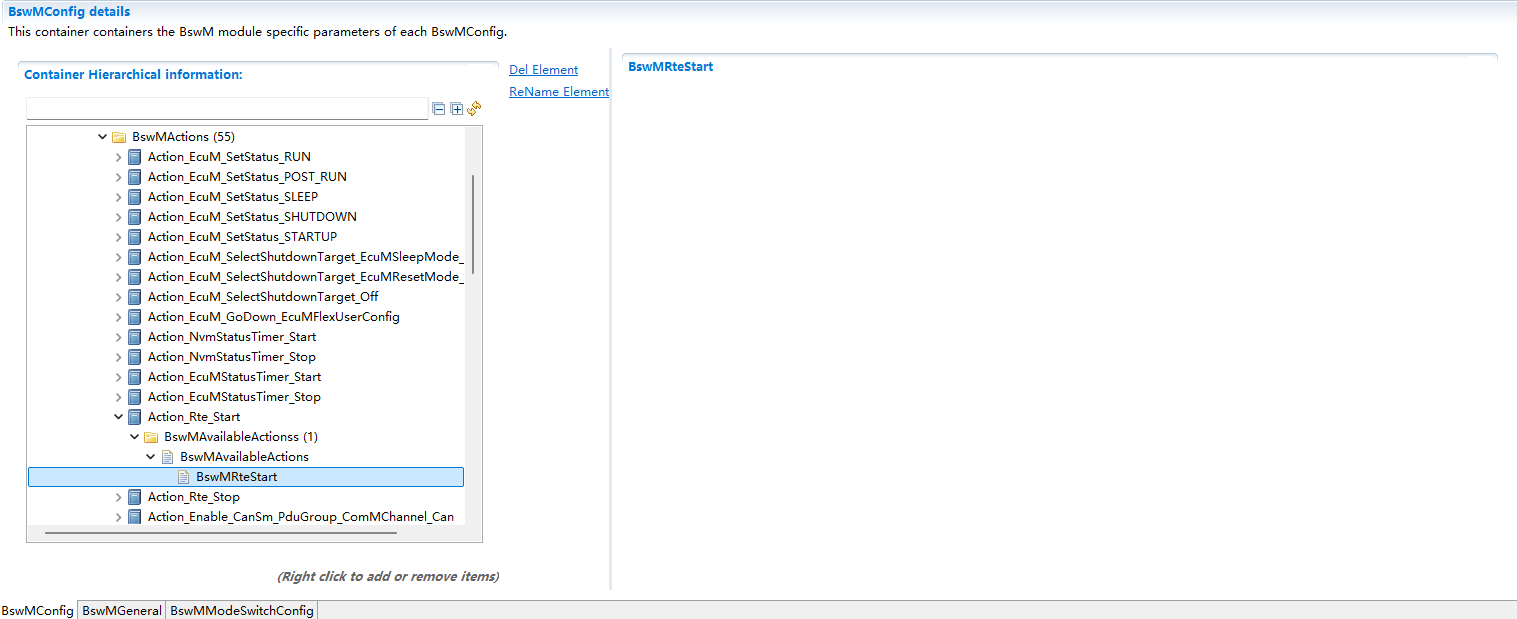Click the collapse all tree icon

(439, 109)
